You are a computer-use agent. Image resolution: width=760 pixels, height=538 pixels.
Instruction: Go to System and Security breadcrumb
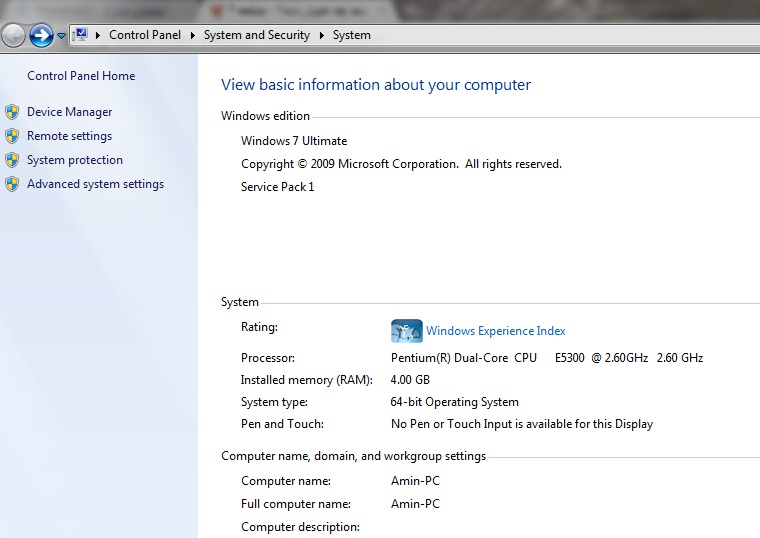256,35
